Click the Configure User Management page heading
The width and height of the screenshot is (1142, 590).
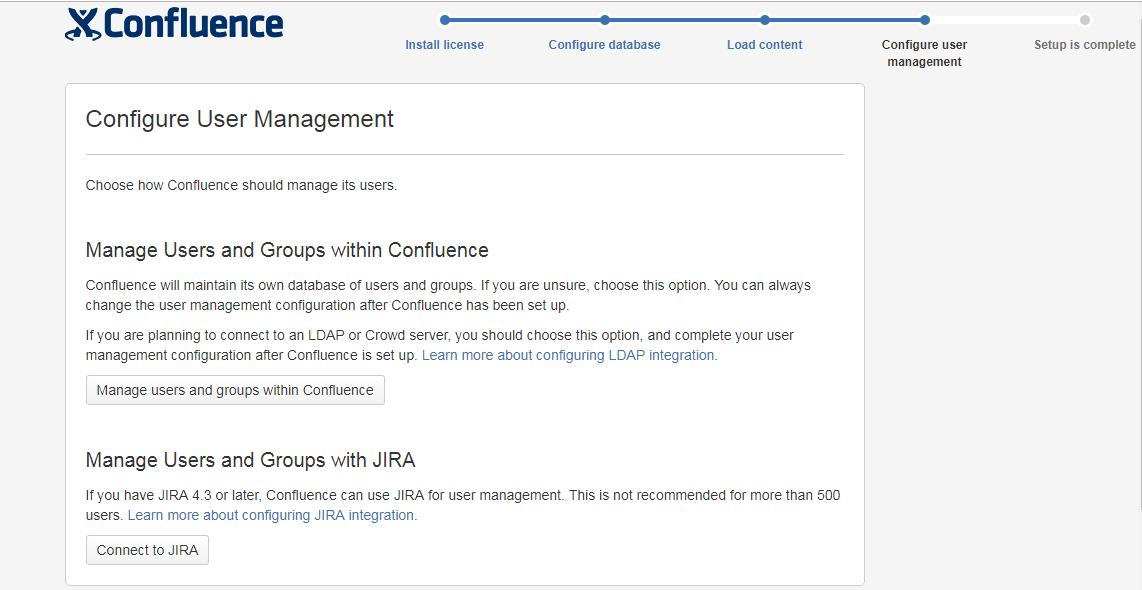(240, 119)
